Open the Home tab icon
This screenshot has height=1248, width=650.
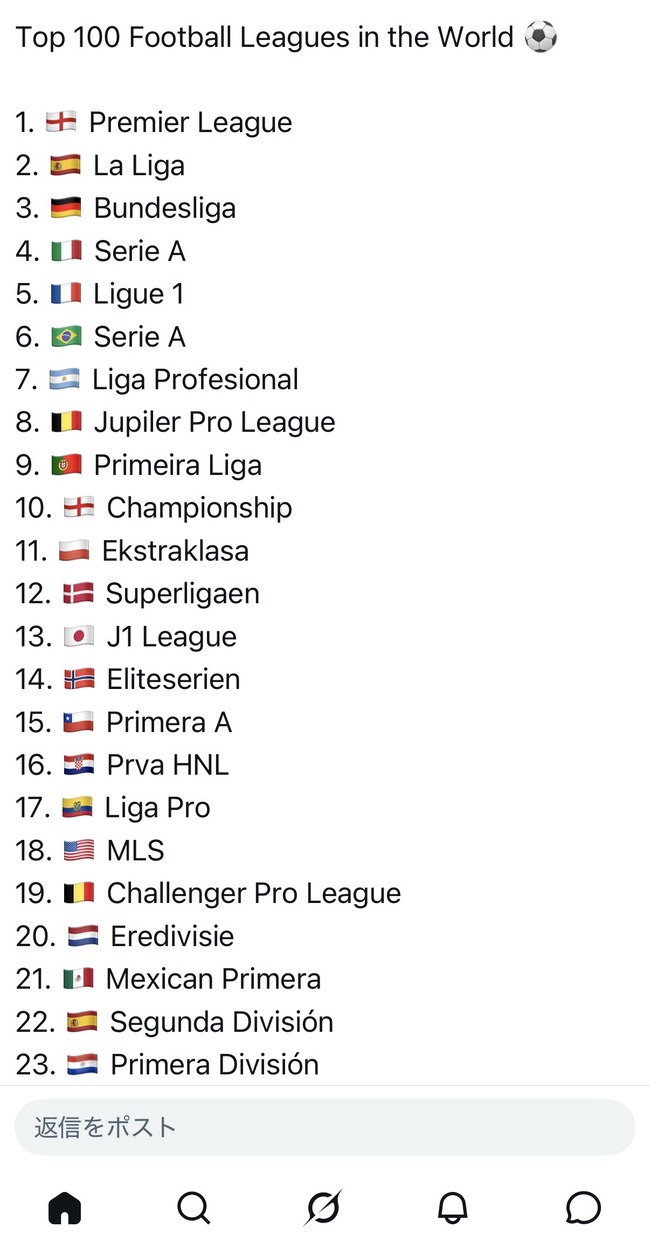pos(65,1208)
